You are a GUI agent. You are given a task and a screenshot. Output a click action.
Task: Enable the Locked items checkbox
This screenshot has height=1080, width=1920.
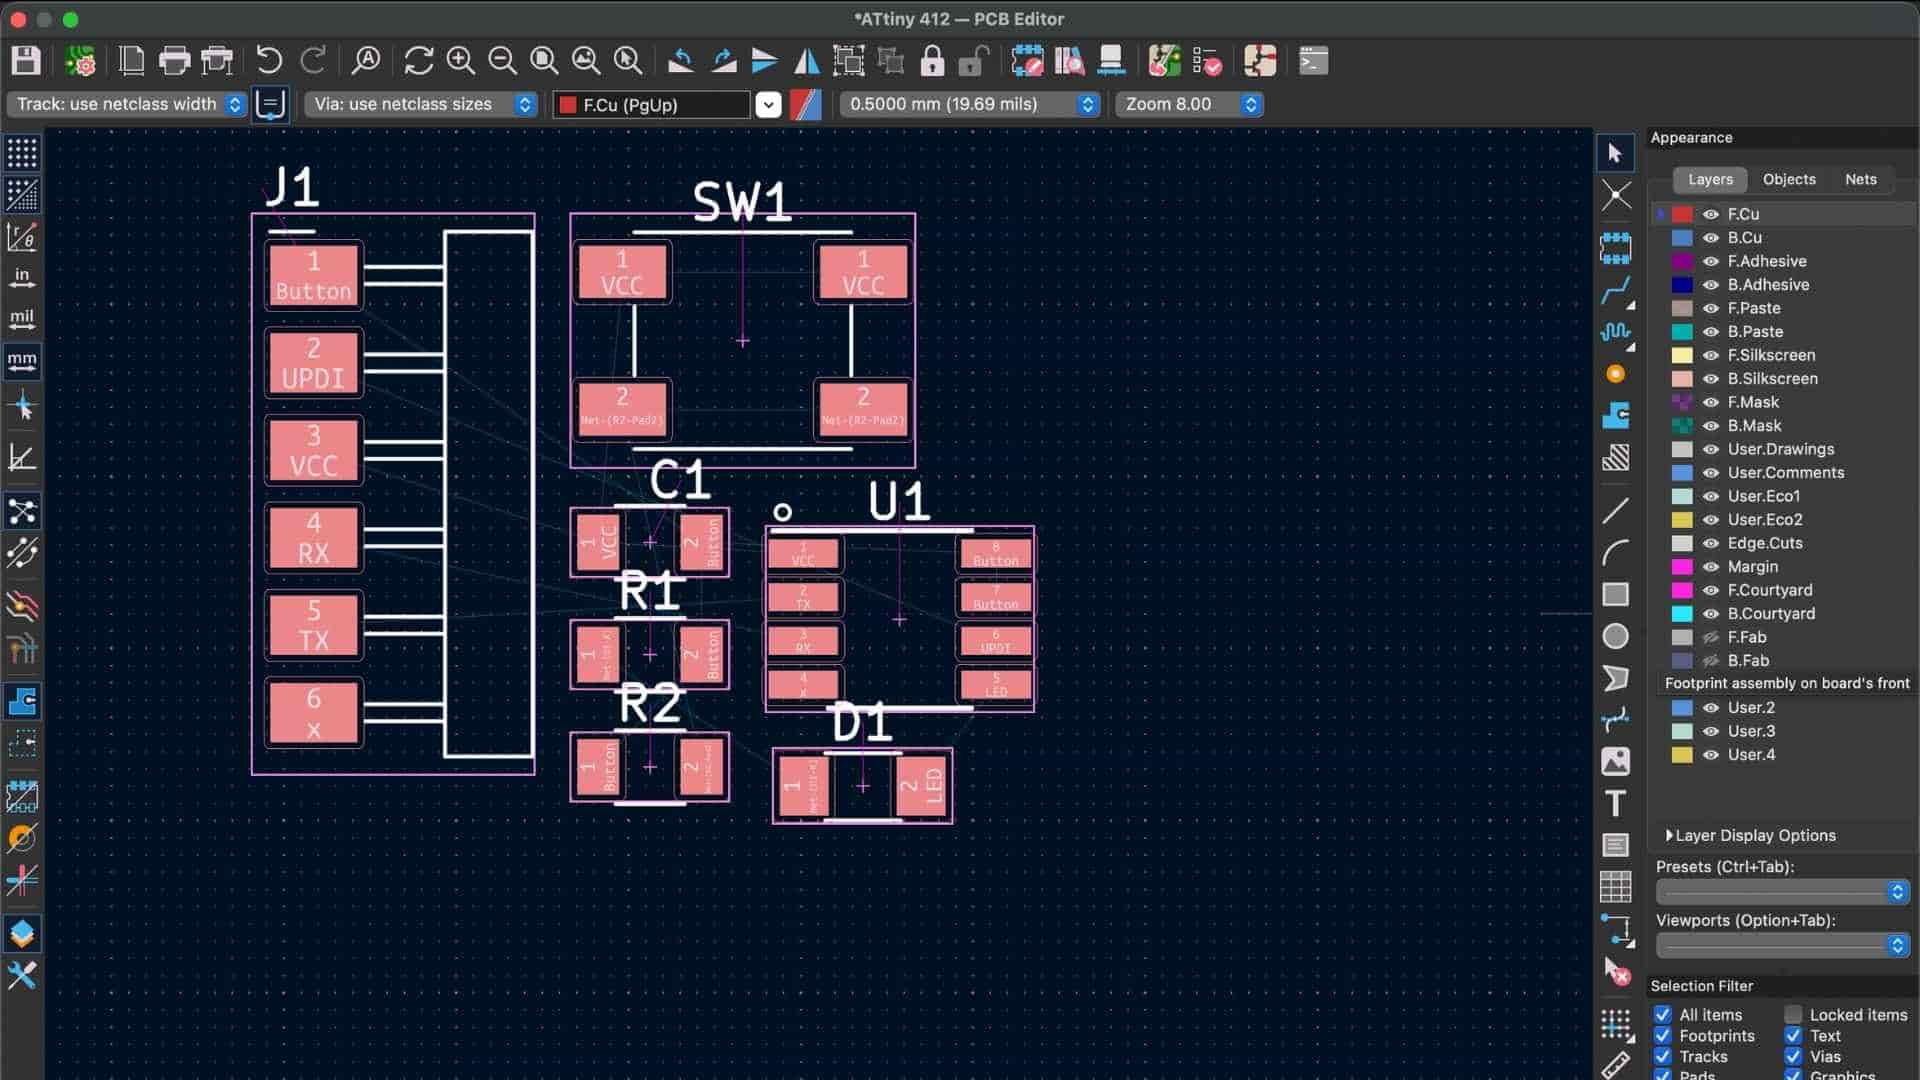[1793, 1015]
